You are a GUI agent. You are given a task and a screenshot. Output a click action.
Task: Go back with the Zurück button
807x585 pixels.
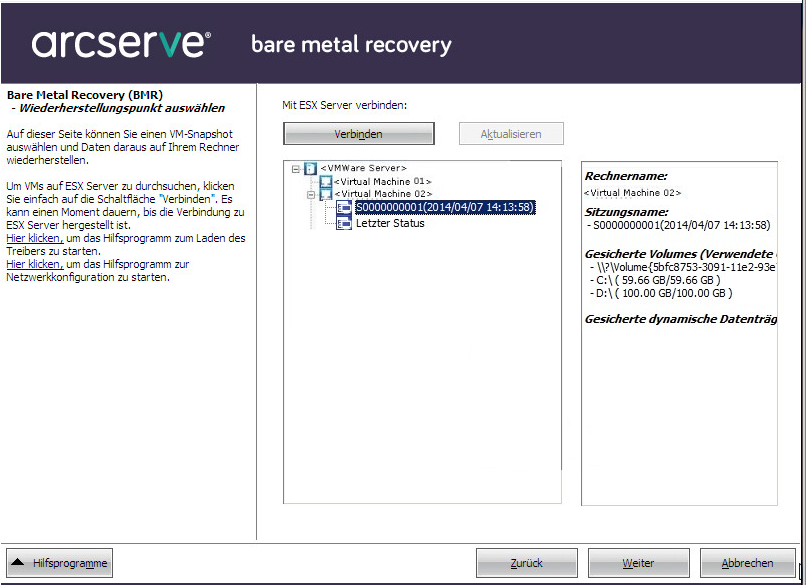[526, 564]
